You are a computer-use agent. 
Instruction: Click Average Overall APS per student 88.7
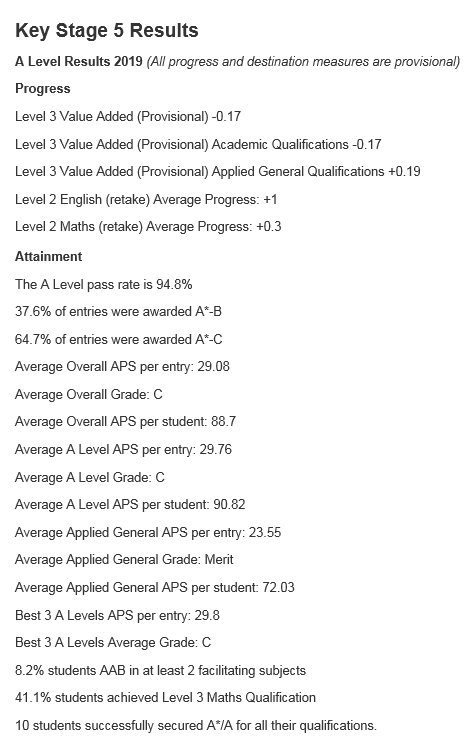(126, 422)
